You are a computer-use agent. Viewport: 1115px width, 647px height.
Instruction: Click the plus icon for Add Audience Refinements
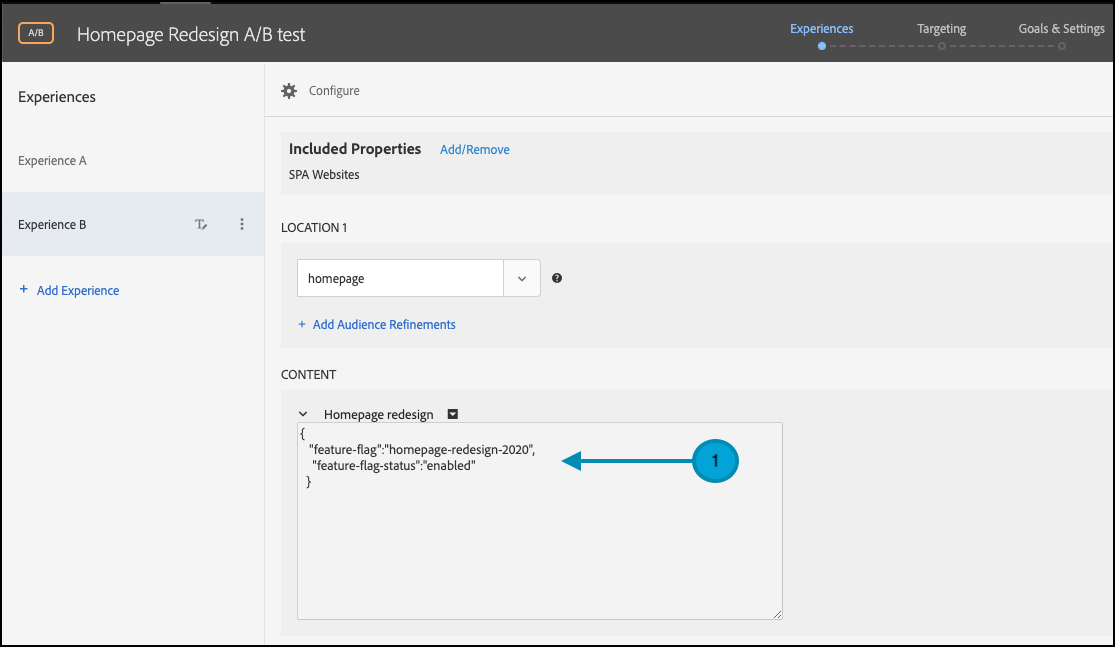tap(302, 325)
